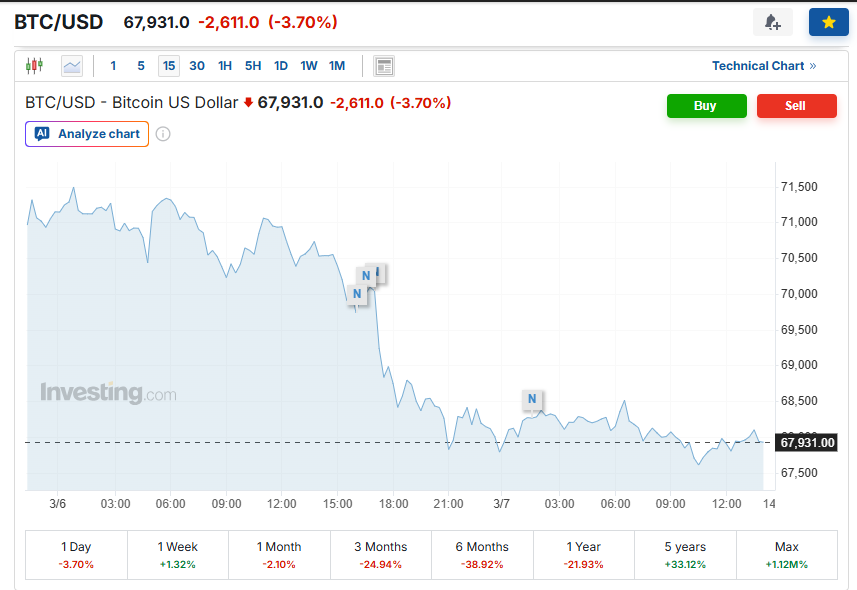Image resolution: width=857 pixels, height=590 pixels.
Task: Select the 1 Week range tab
Action: pyautogui.click(x=178, y=555)
